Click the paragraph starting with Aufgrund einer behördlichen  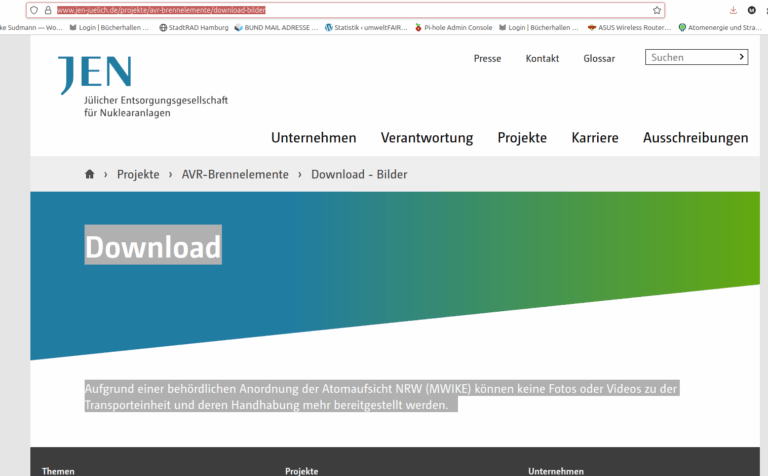[x=381, y=397]
